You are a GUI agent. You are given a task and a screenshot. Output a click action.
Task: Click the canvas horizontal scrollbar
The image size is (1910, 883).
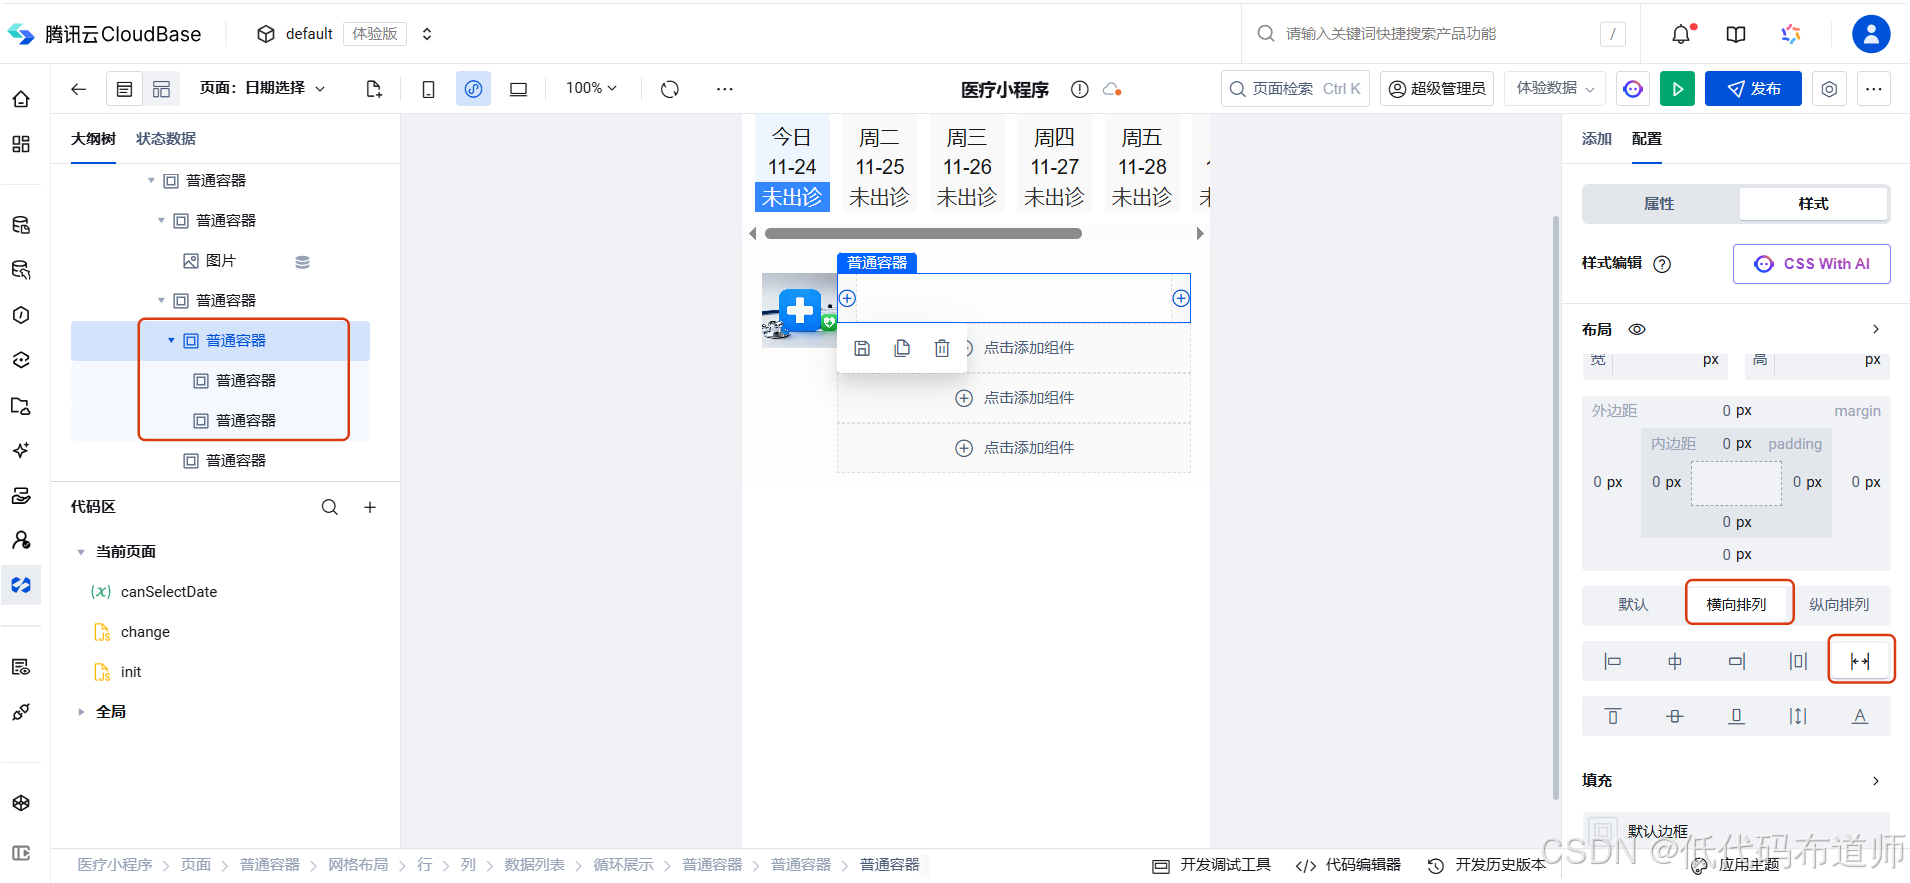click(x=923, y=233)
